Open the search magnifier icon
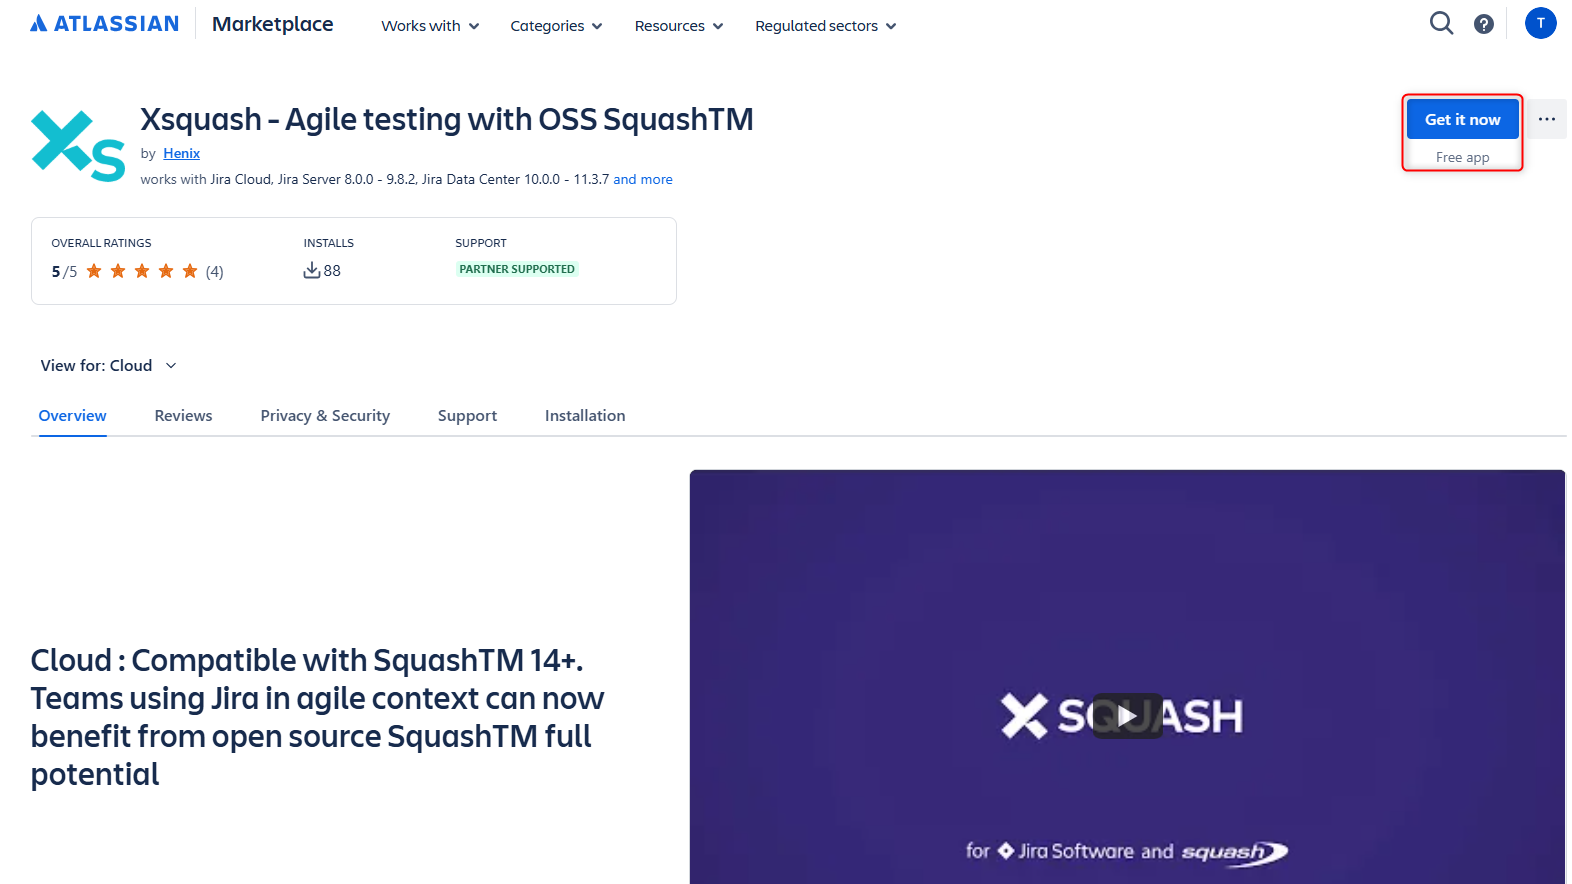Screen dimensions: 1572x884 [1441, 23]
